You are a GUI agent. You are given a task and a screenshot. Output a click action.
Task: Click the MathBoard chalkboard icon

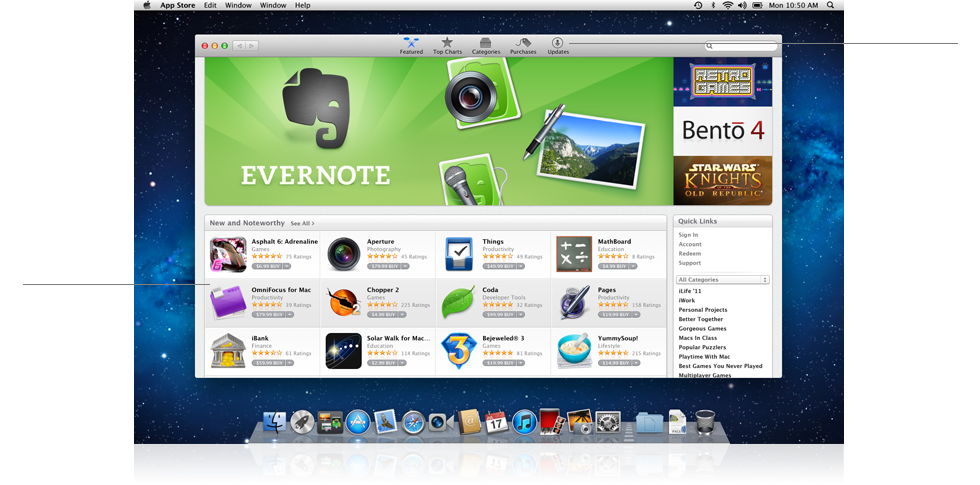click(574, 254)
